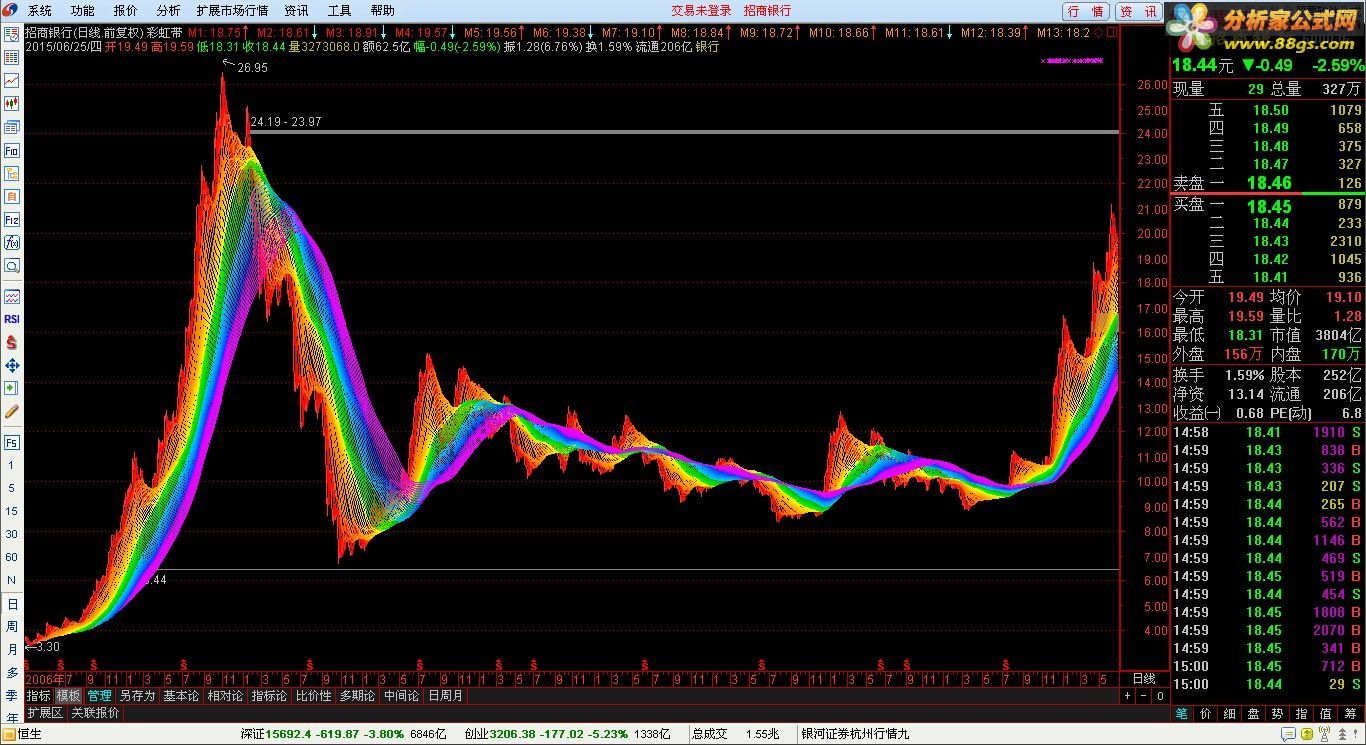
Task: Switch to the 基本论 tab
Action: (182, 696)
